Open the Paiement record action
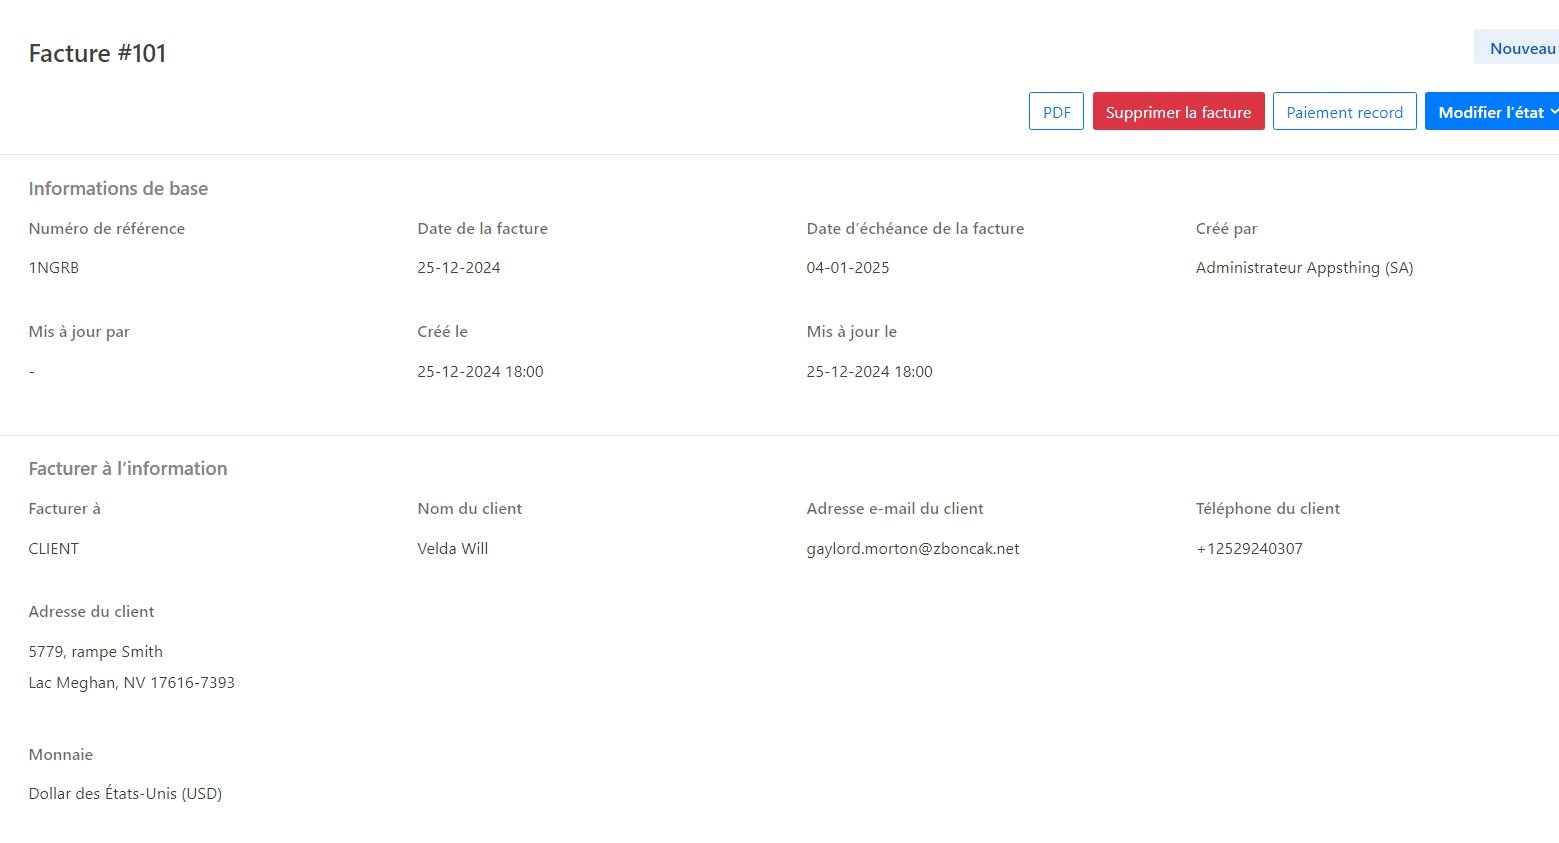This screenshot has height=843, width=1559. [1344, 112]
